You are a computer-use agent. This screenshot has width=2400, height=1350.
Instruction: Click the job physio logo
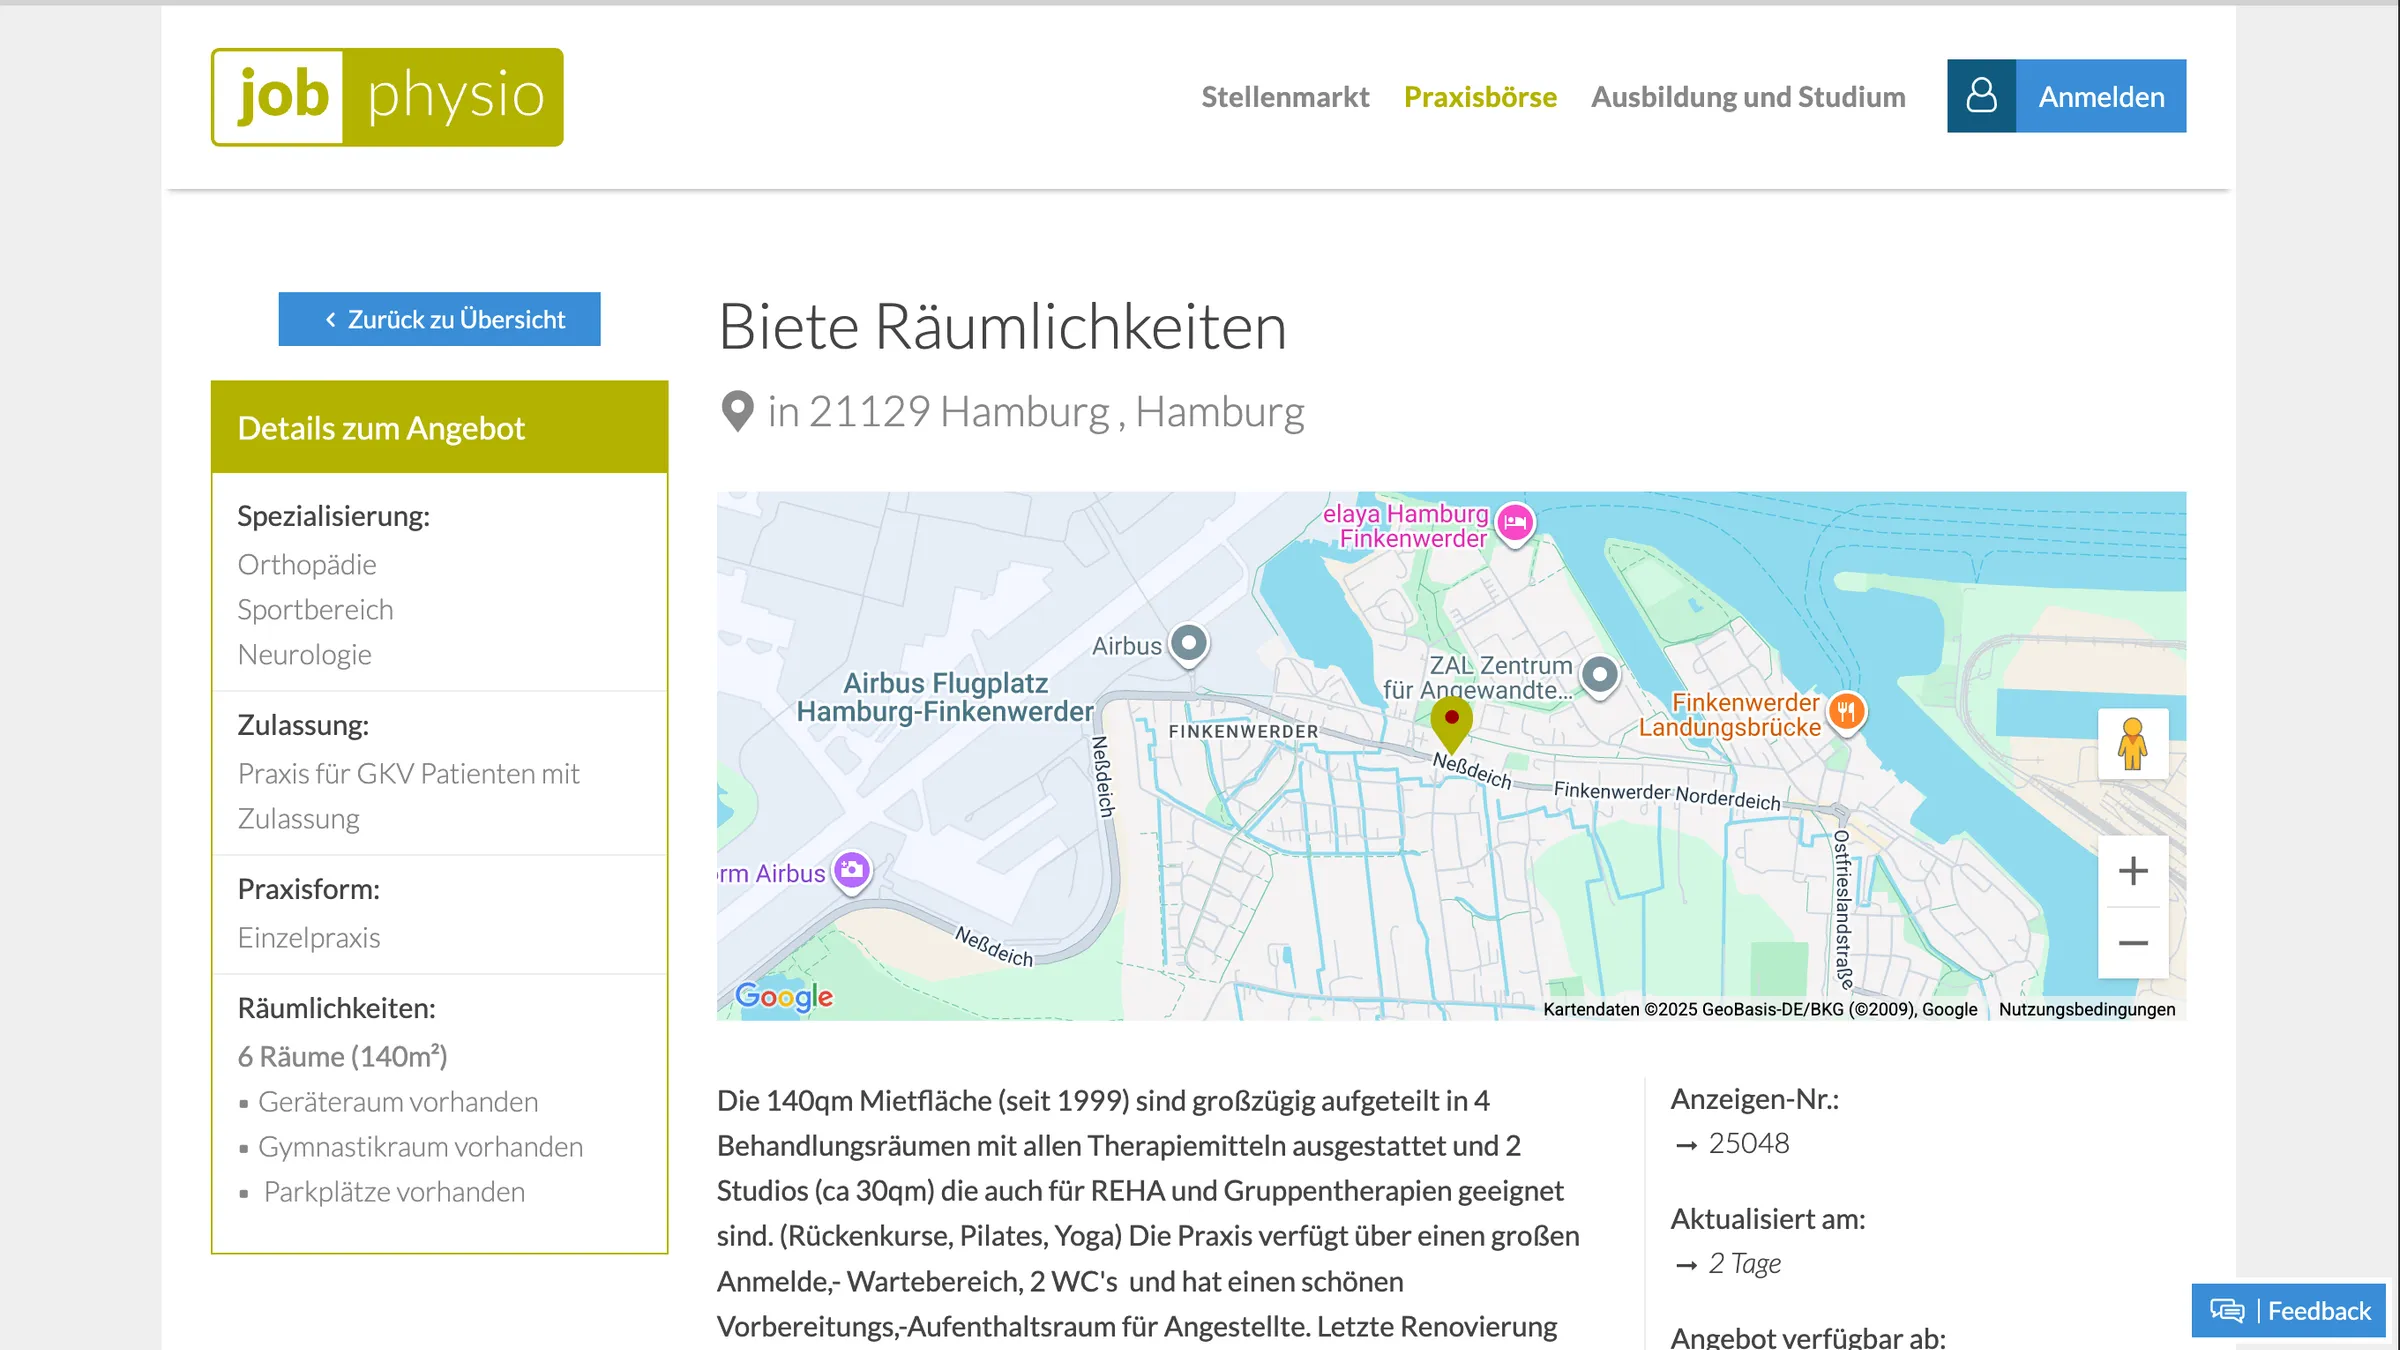(386, 96)
